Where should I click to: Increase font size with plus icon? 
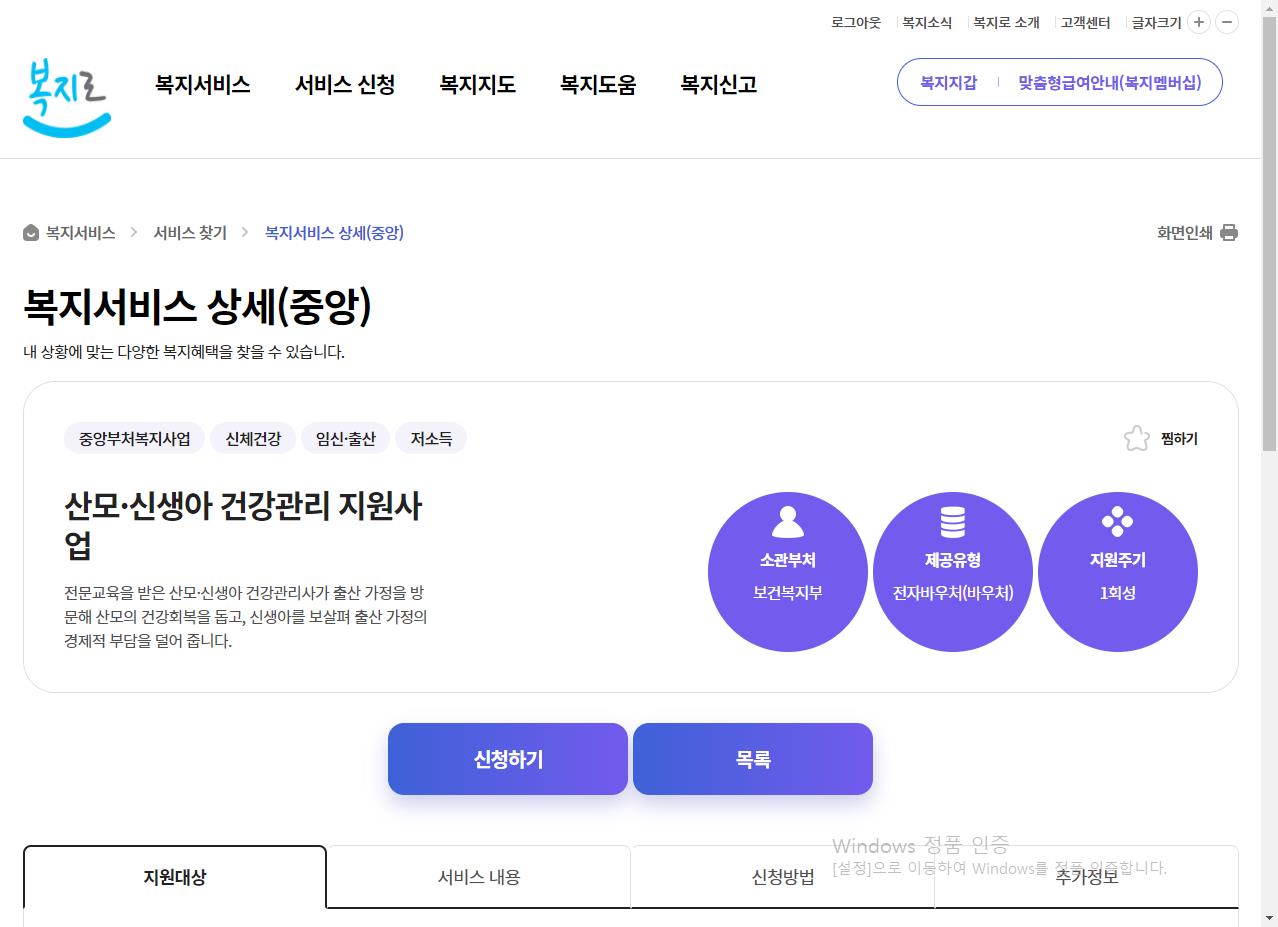[1199, 22]
